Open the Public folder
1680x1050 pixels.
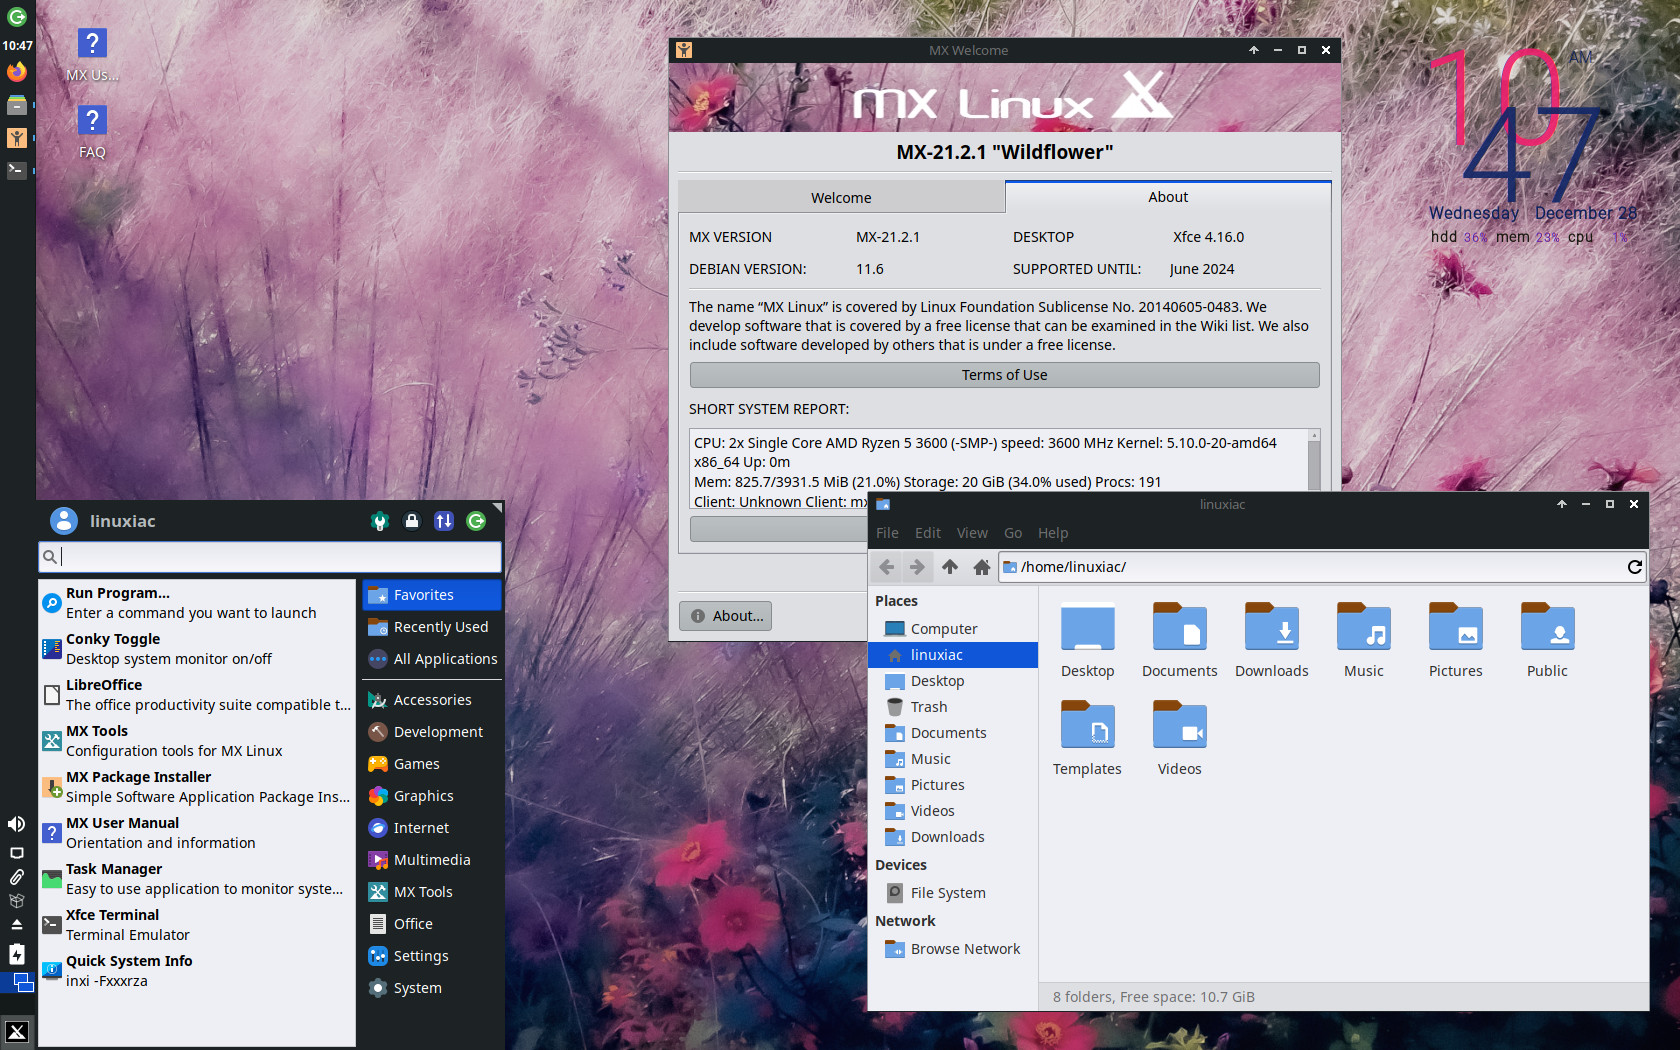pyautogui.click(x=1547, y=640)
